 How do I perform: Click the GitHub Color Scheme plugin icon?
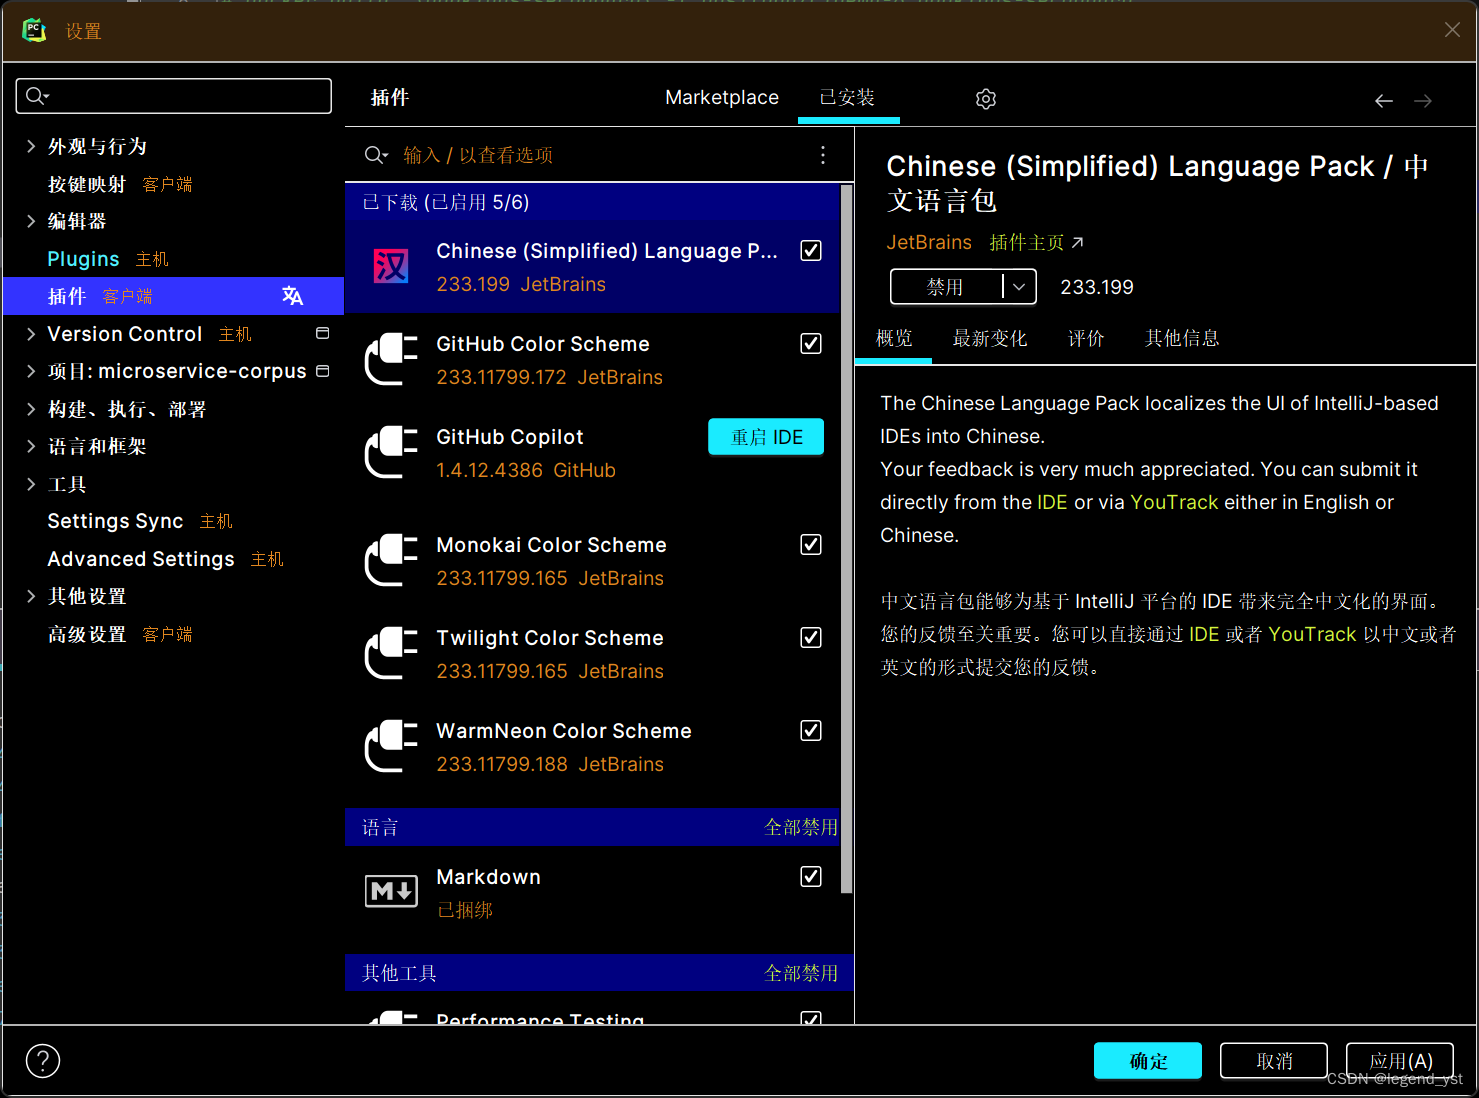pos(391,359)
